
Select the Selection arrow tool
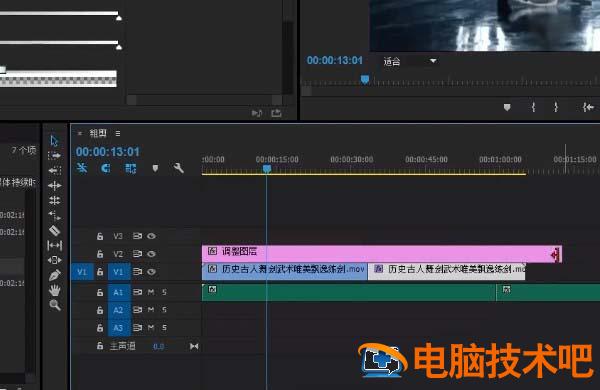point(54,140)
